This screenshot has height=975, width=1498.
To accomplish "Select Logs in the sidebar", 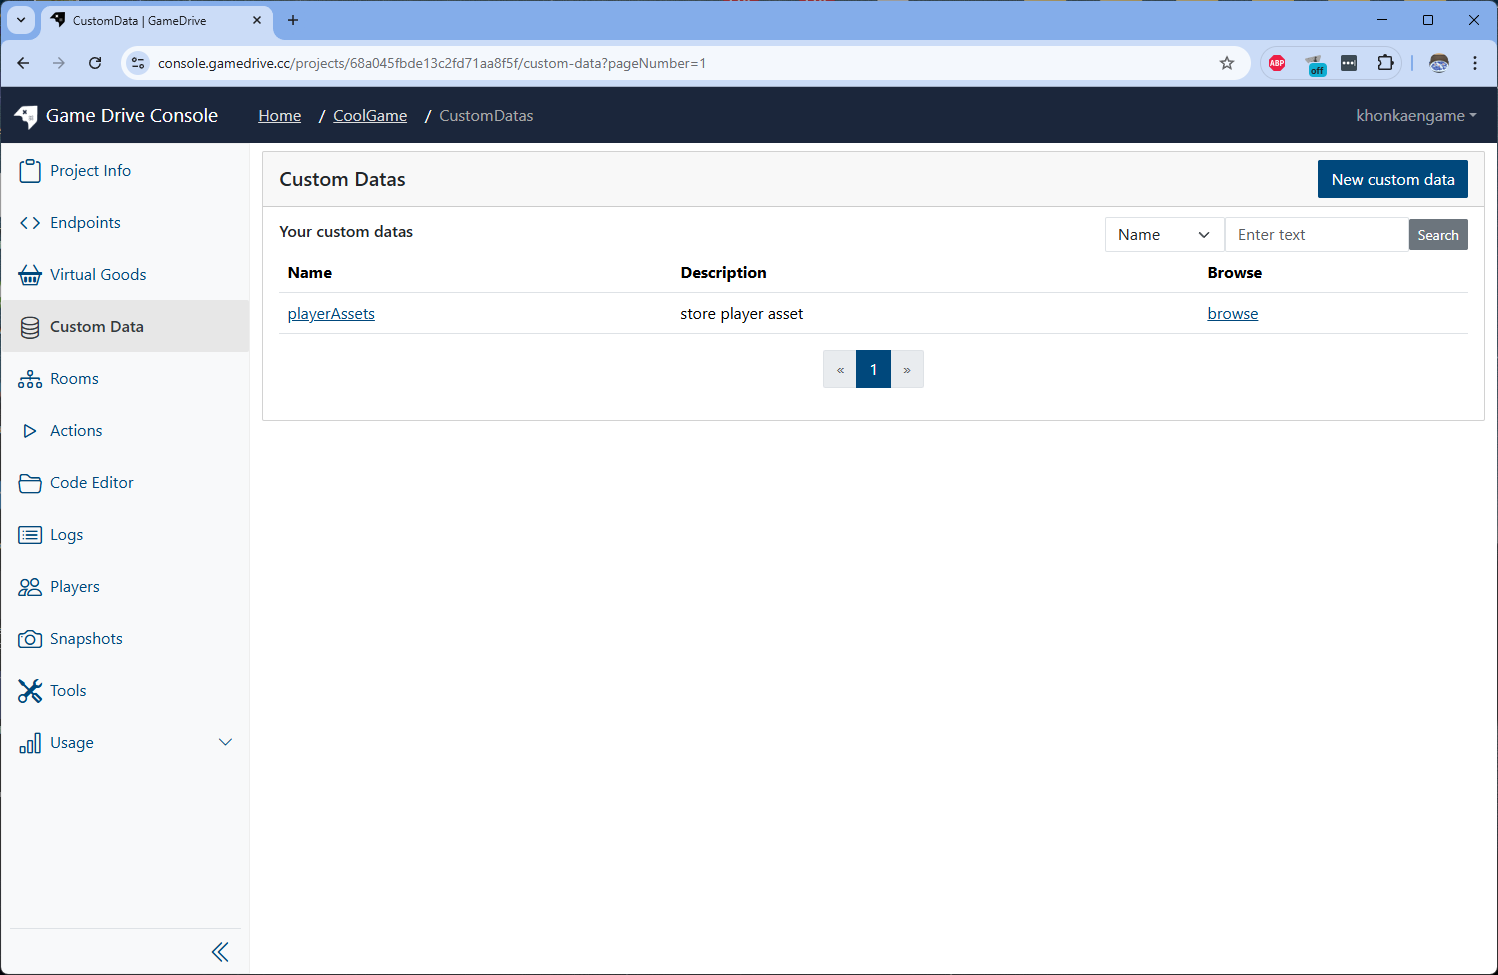I will click(x=66, y=535).
